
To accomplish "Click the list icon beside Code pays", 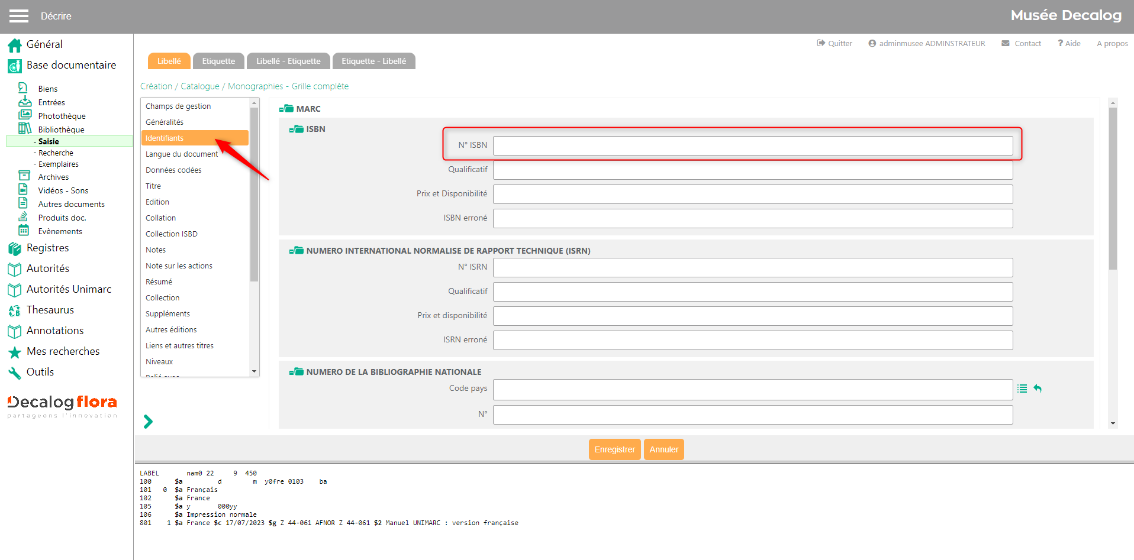I will (1022, 389).
